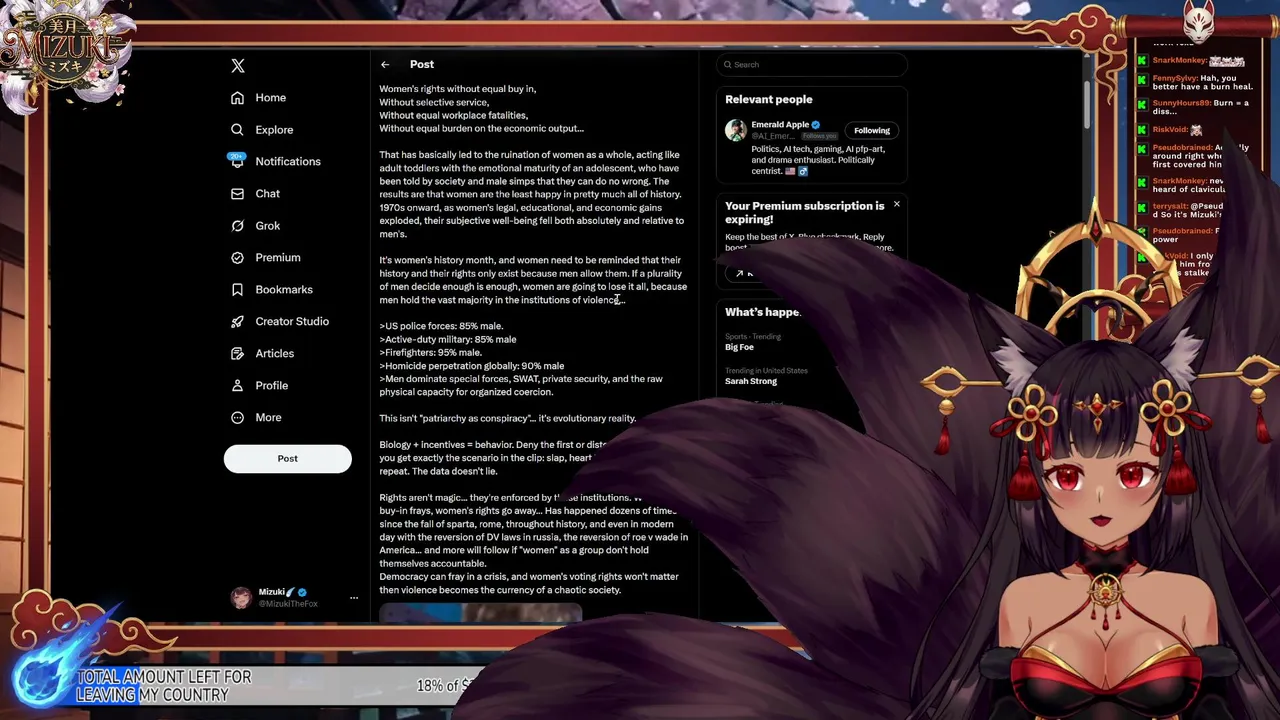Open the Explore magnifier icon
This screenshot has height=720, width=1280.
click(x=237, y=130)
